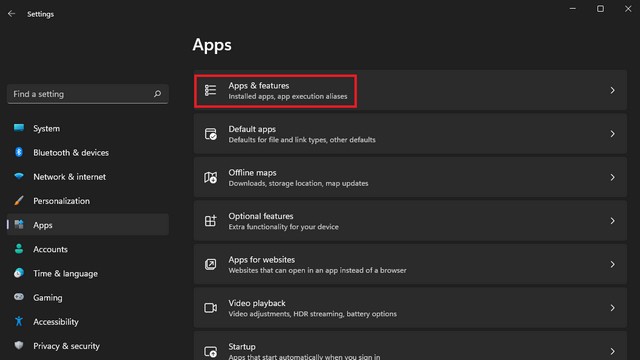Select Accounts in the sidebar
The width and height of the screenshot is (640, 360).
[88, 249]
